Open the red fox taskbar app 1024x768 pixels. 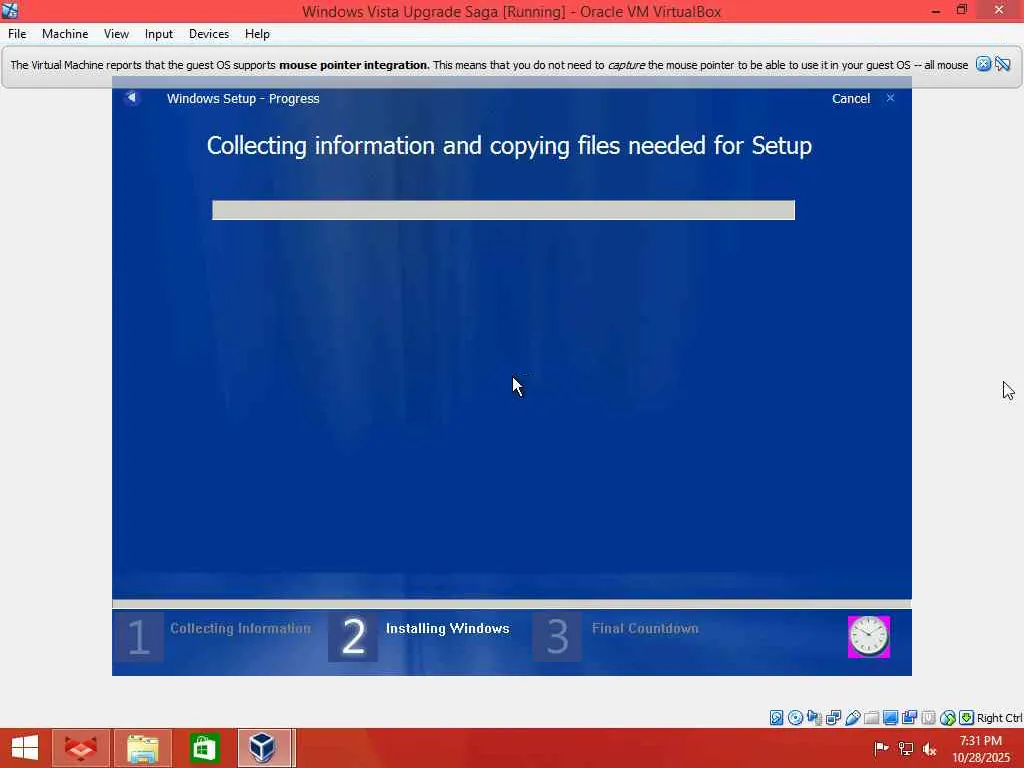80,748
